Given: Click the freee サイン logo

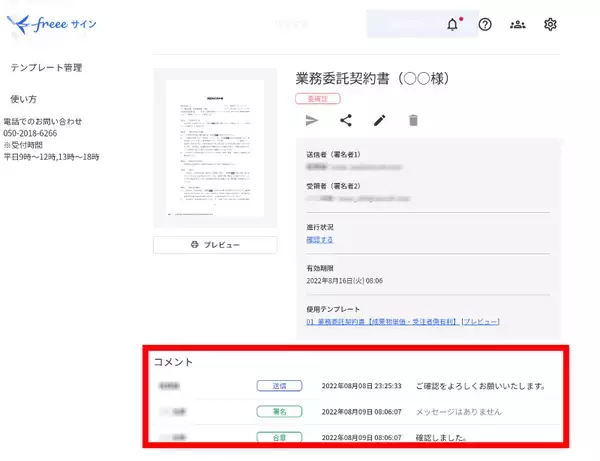Looking at the screenshot, I should (x=50, y=22).
